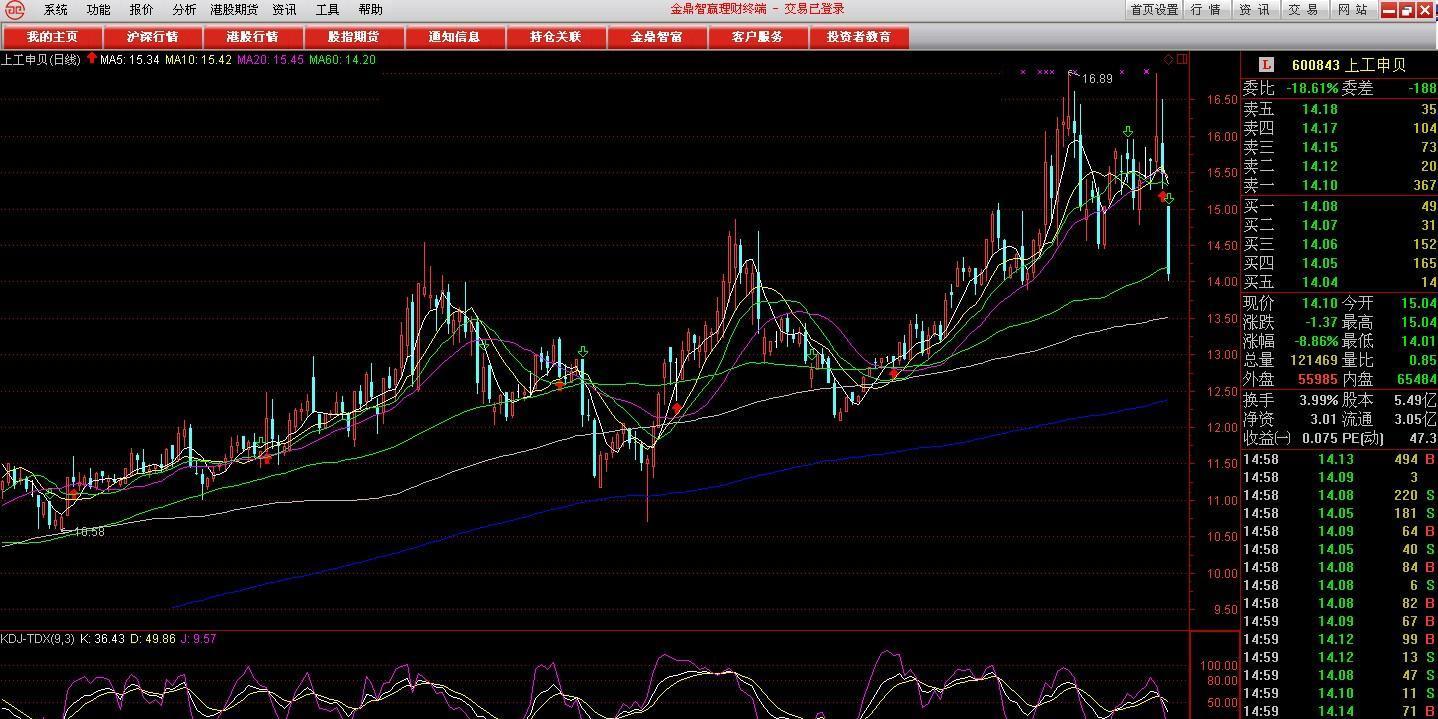The width and height of the screenshot is (1438, 719).
Task: Open the 港股期货 menu
Action: (x=234, y=10)
